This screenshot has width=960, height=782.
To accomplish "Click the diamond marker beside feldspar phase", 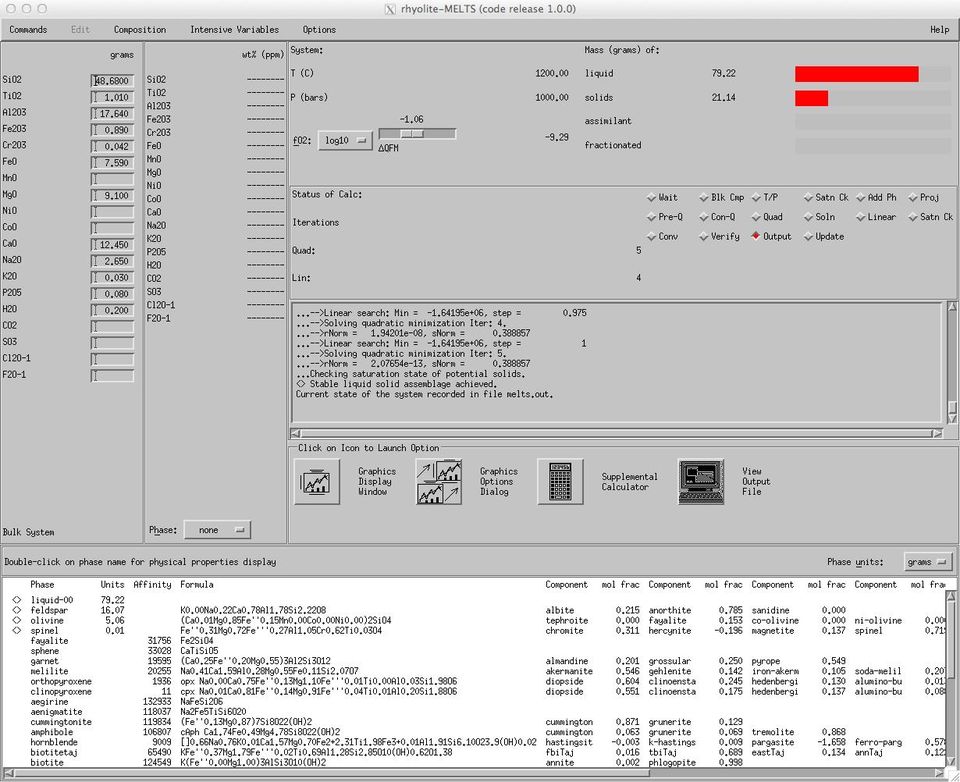I will click(x=16, y=610).
